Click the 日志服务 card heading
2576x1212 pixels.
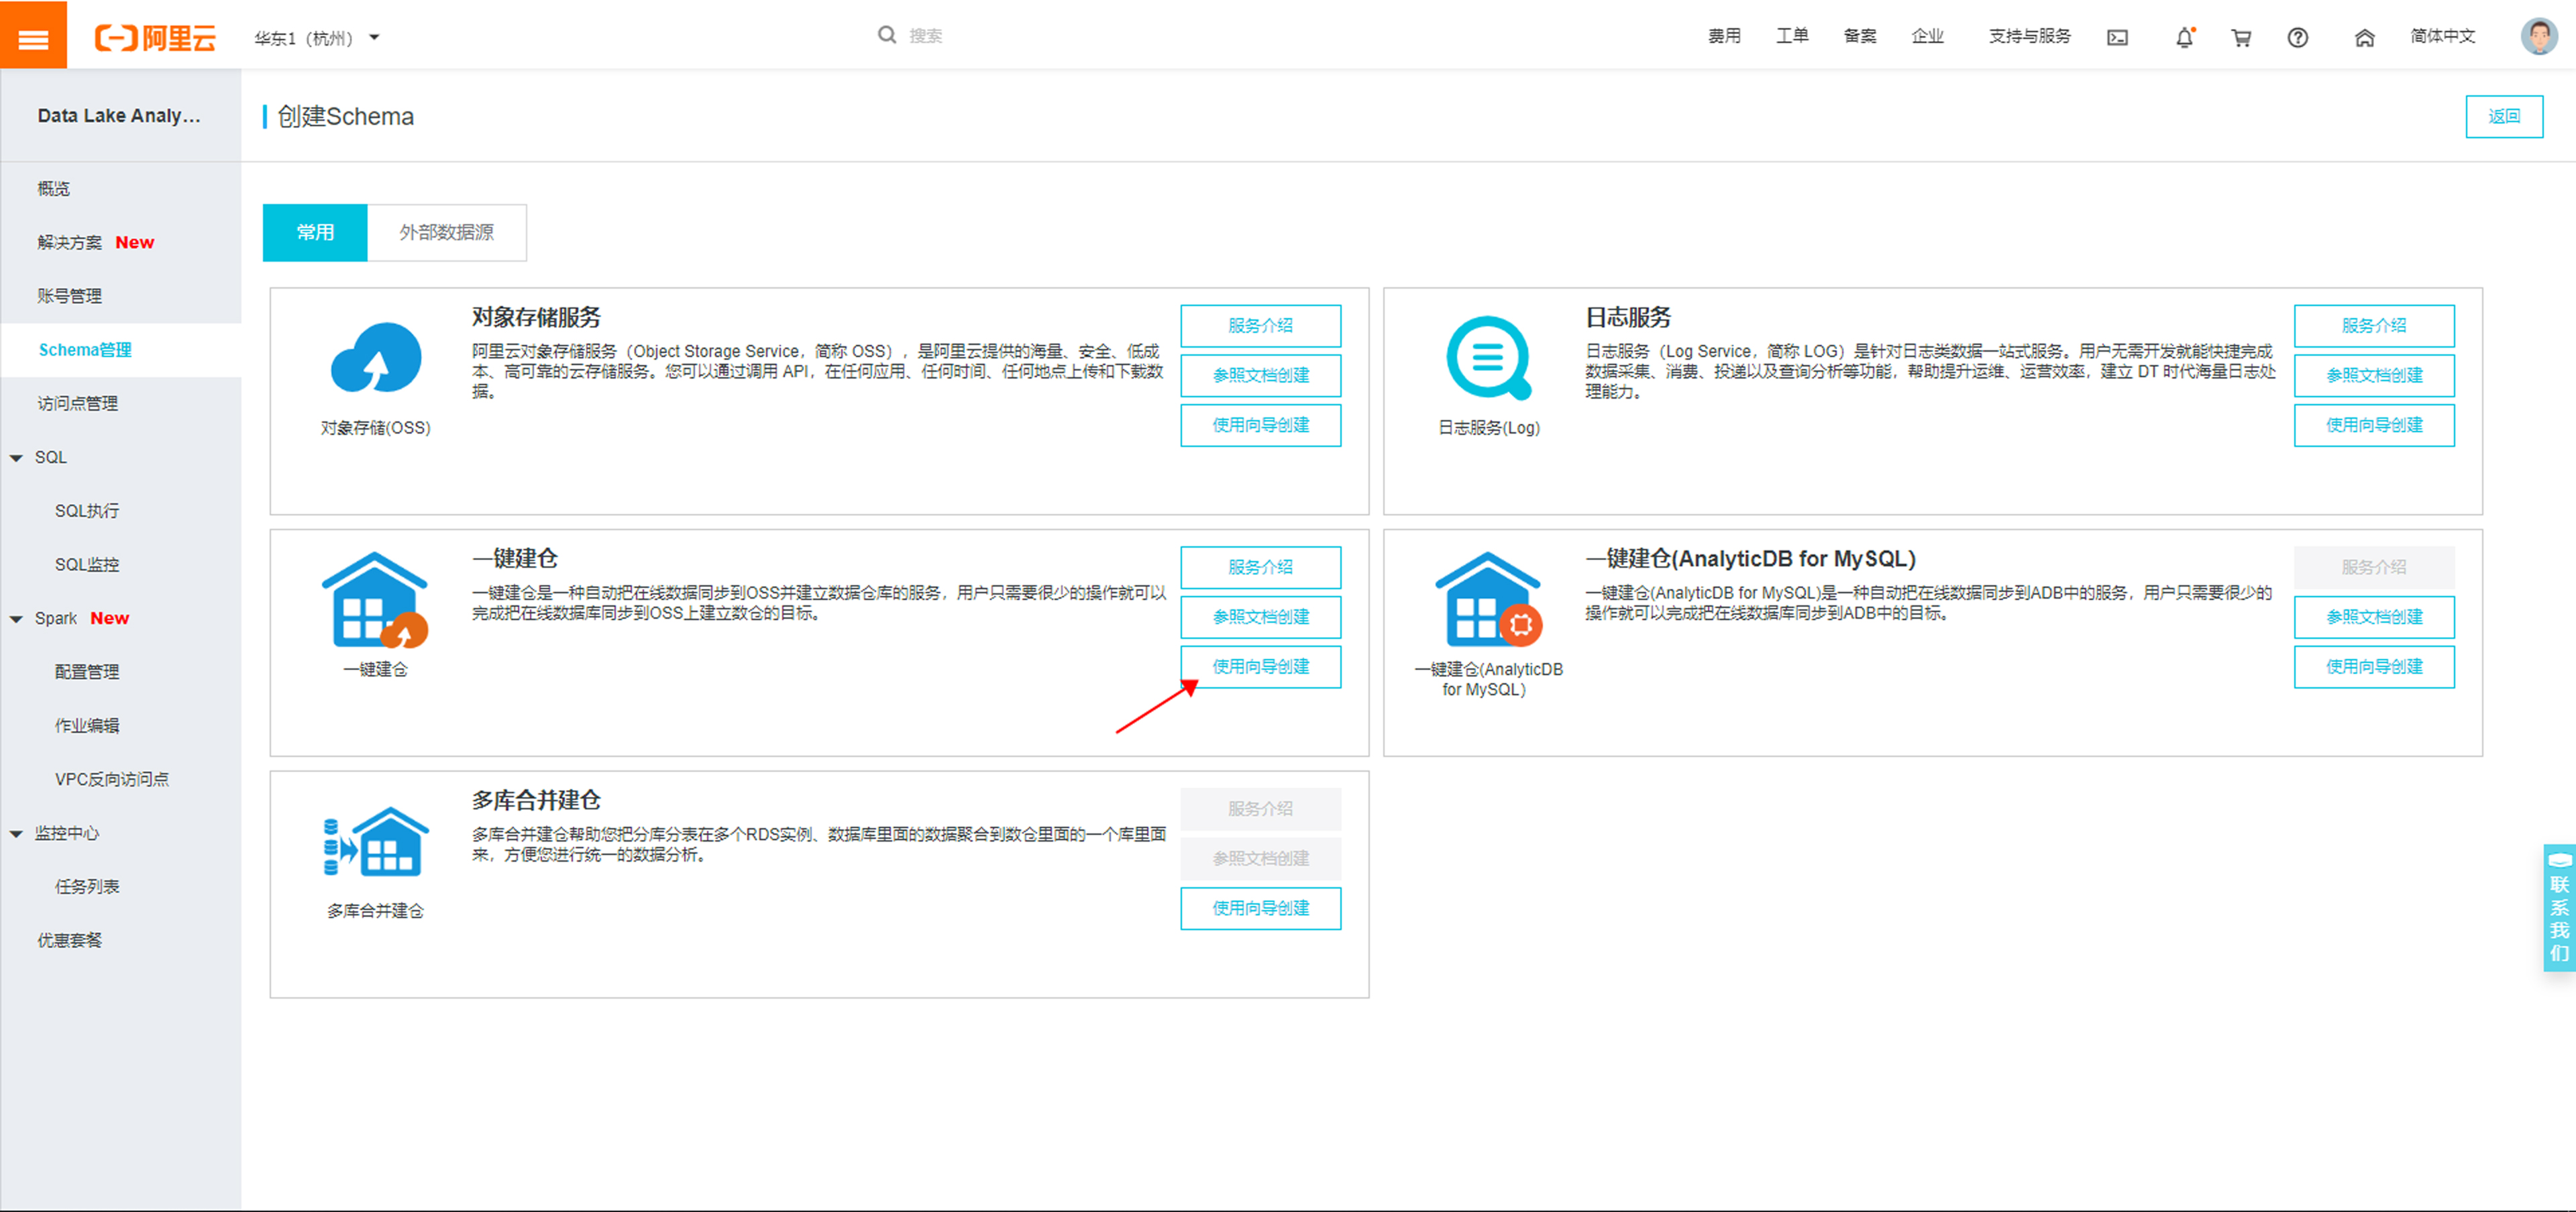(1628, 318)
